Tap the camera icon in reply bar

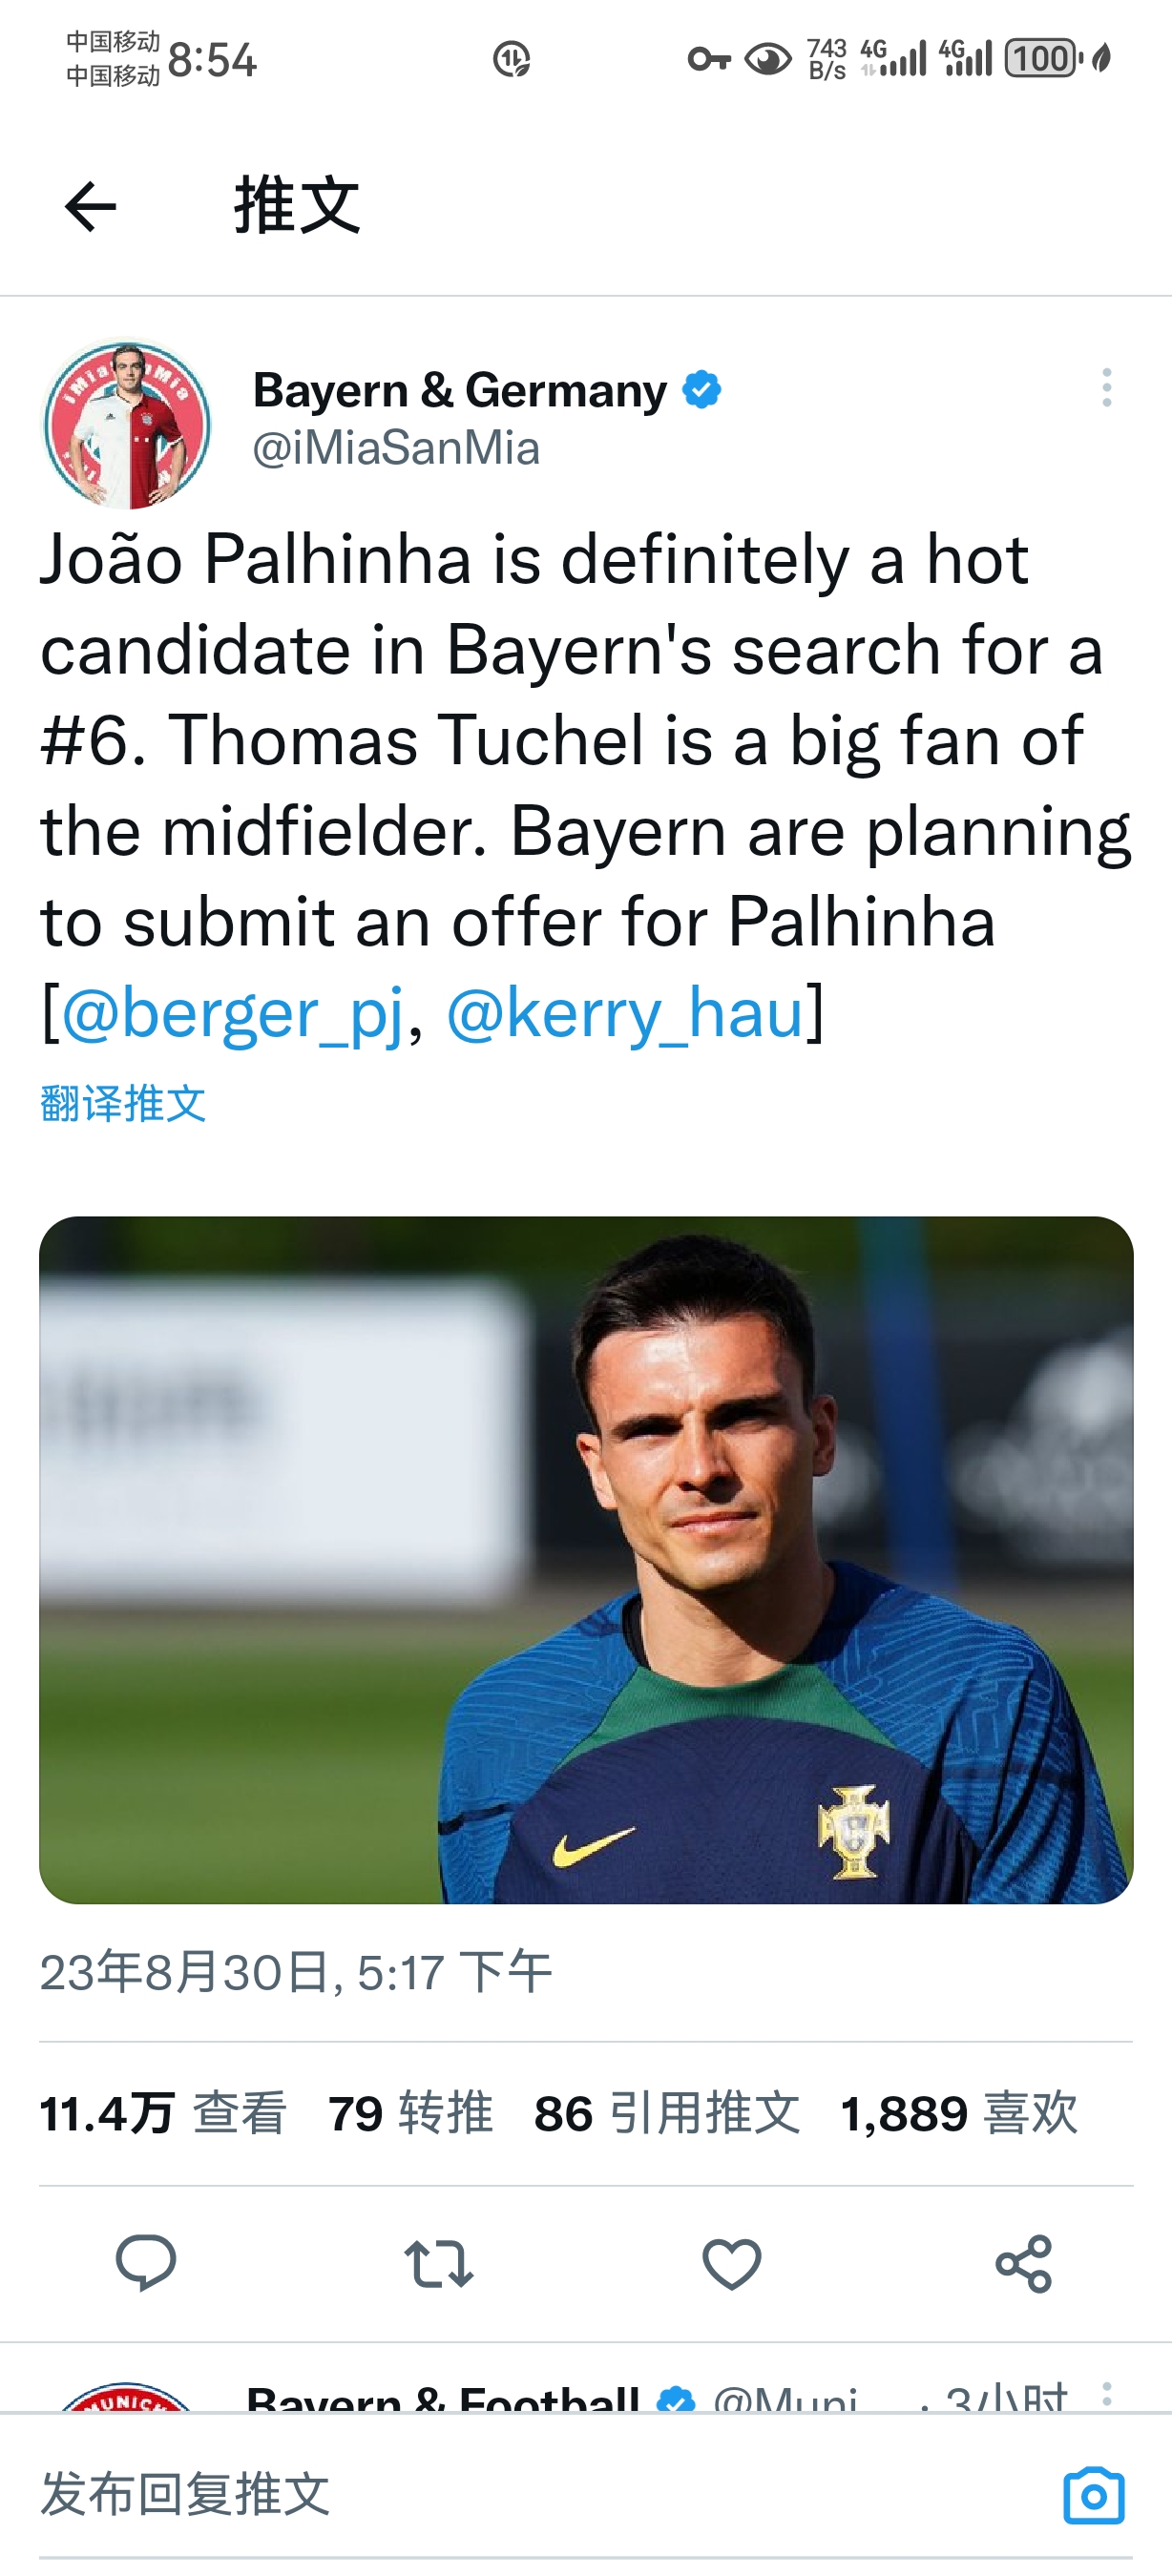click(x=1093, y=2496)
